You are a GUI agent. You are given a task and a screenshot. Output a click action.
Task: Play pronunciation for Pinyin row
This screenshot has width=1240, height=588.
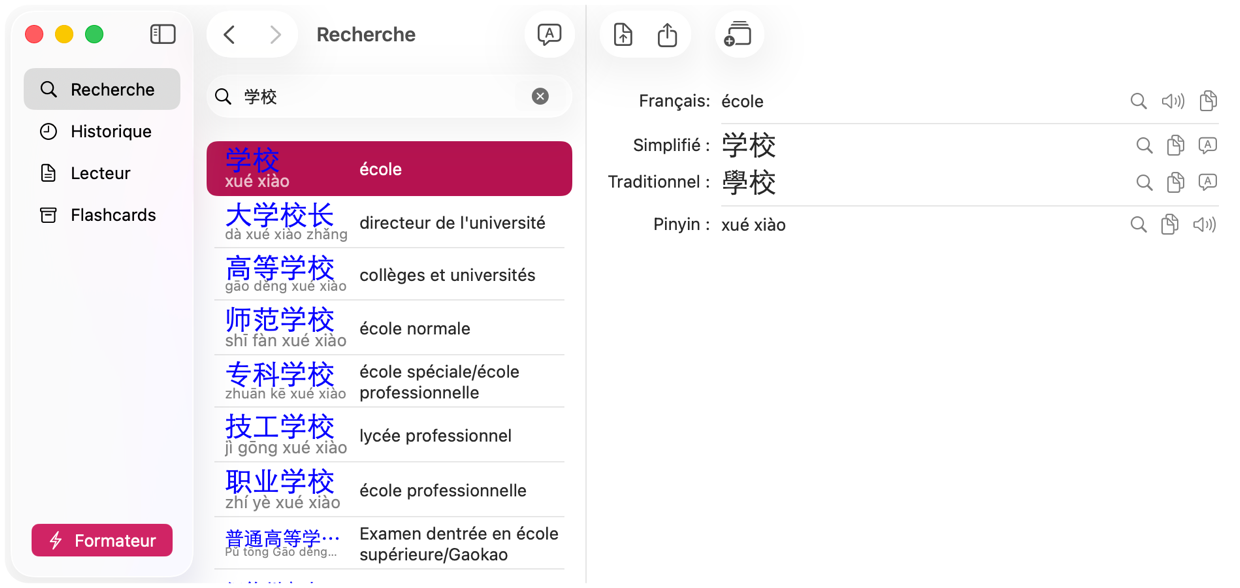pyautogui.click(x=1204, y=225)
